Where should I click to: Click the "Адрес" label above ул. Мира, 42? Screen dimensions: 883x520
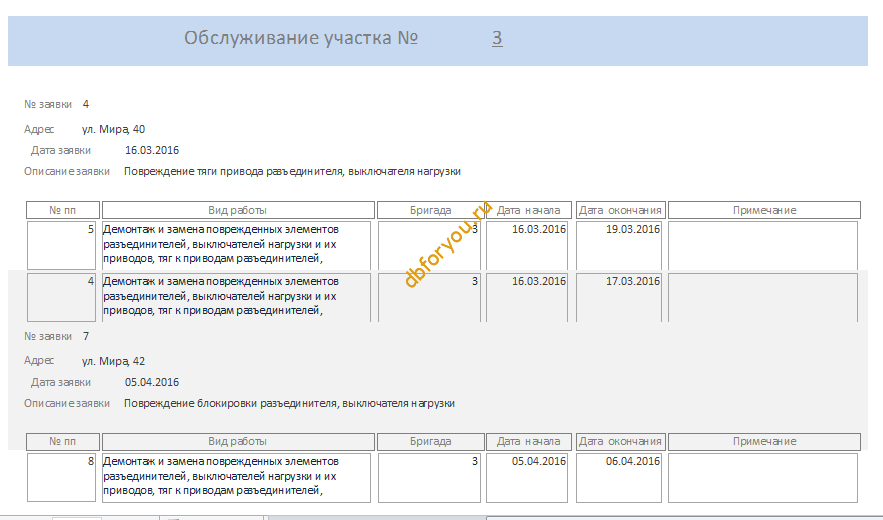click(39, 361)
